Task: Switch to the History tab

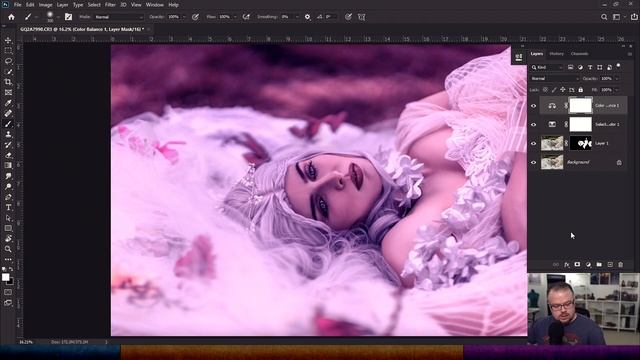Action: point(556,54)
